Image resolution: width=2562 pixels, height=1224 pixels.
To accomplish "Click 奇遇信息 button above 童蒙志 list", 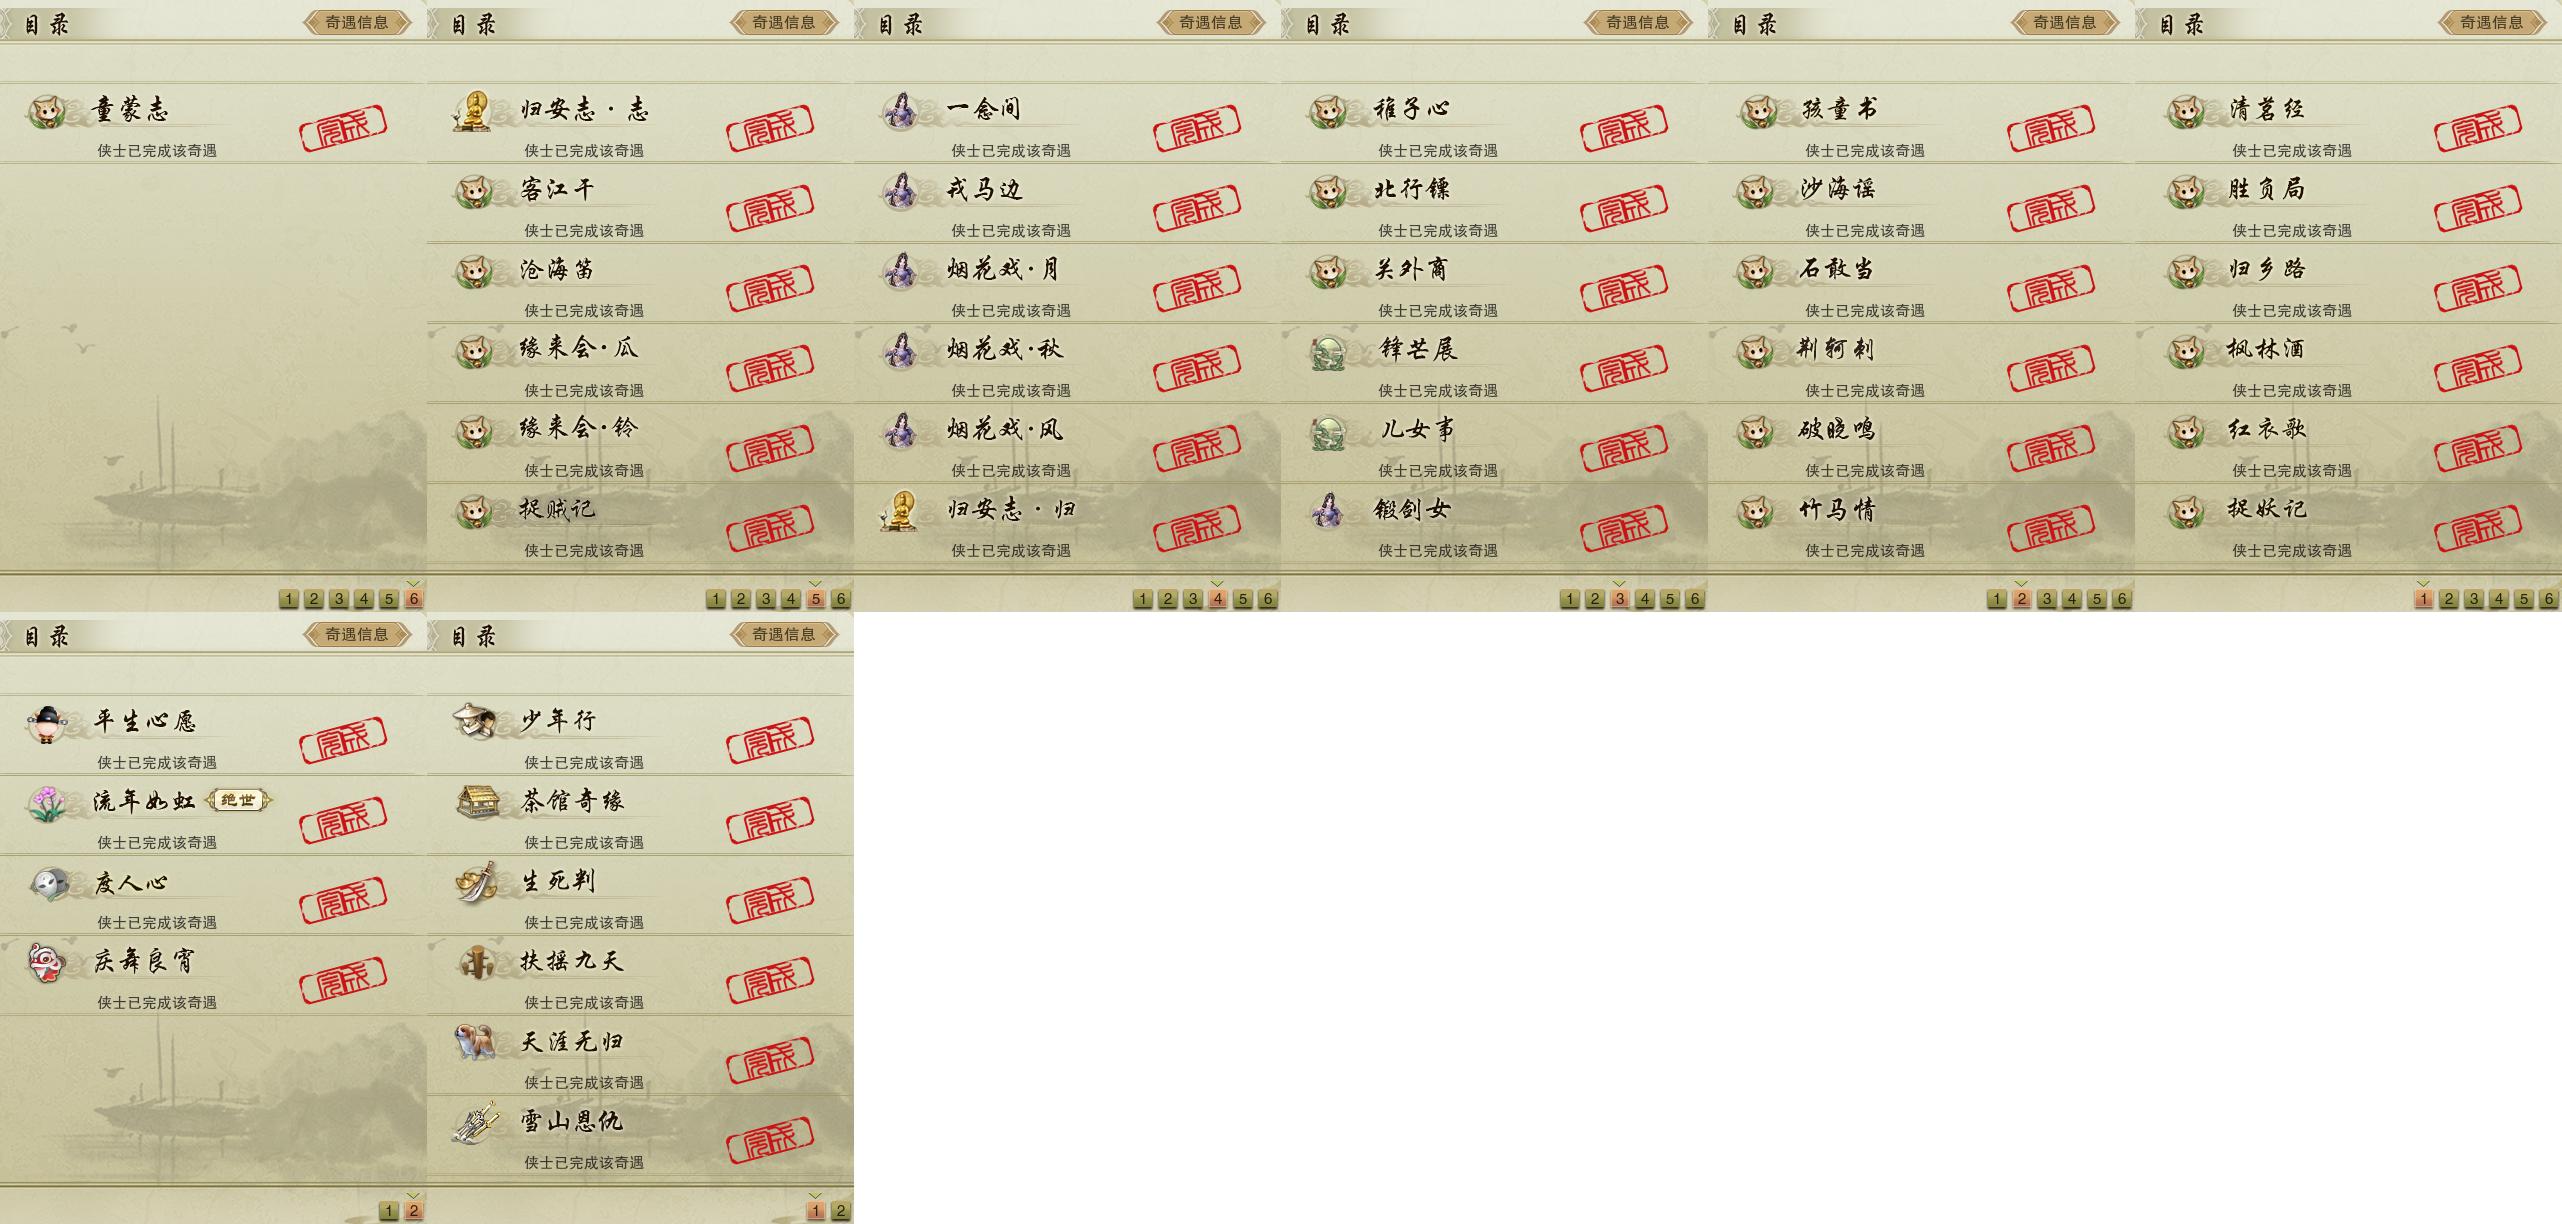I will tap(357, 22).
